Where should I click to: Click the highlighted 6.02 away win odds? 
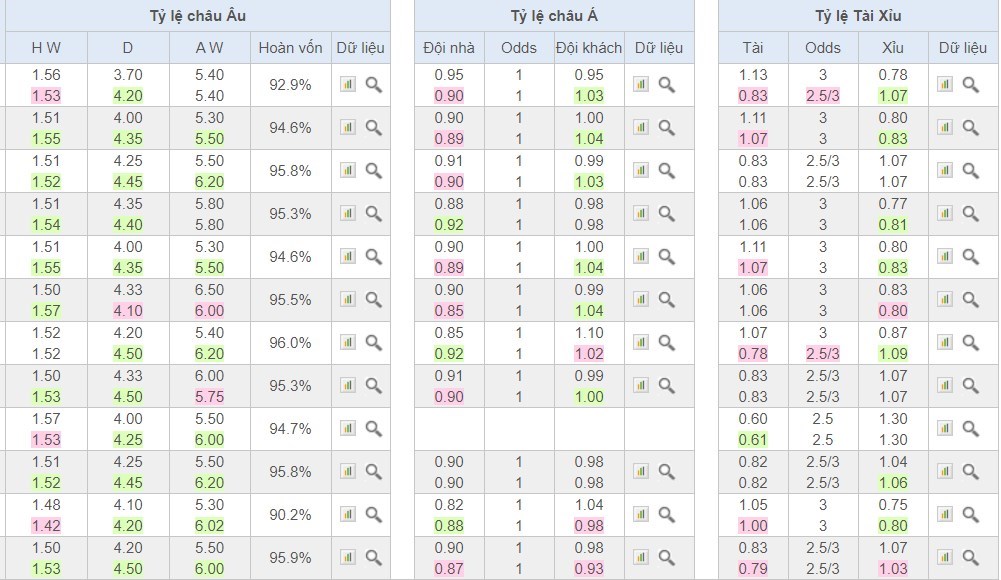tap(210, 526)
